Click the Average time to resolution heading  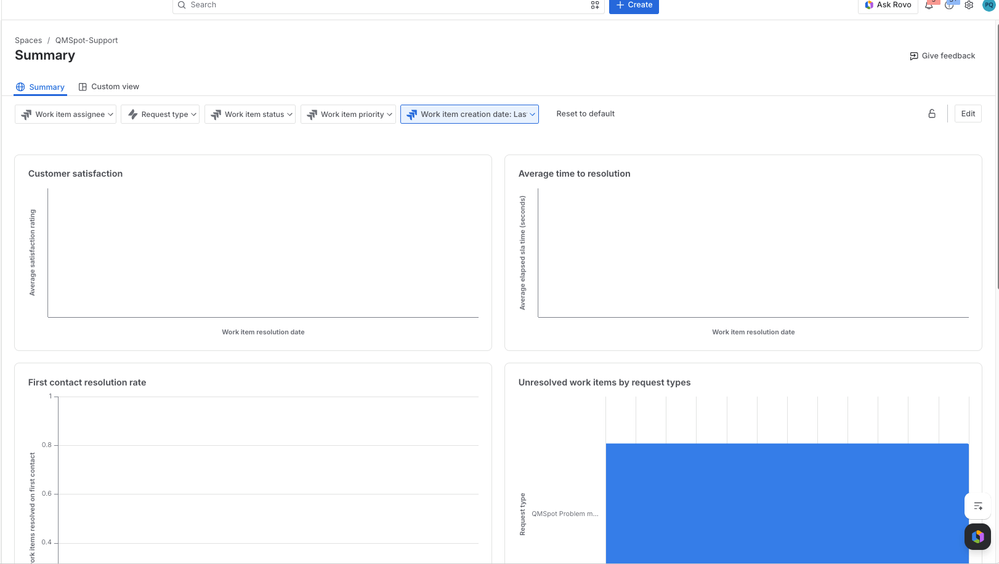pyautogui.click(x=574, y=173)
